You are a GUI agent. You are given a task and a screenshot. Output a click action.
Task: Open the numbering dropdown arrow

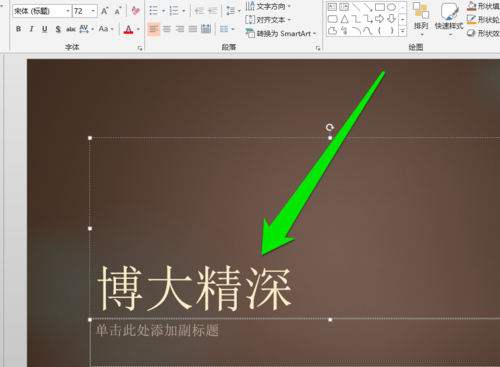[184, 11]
